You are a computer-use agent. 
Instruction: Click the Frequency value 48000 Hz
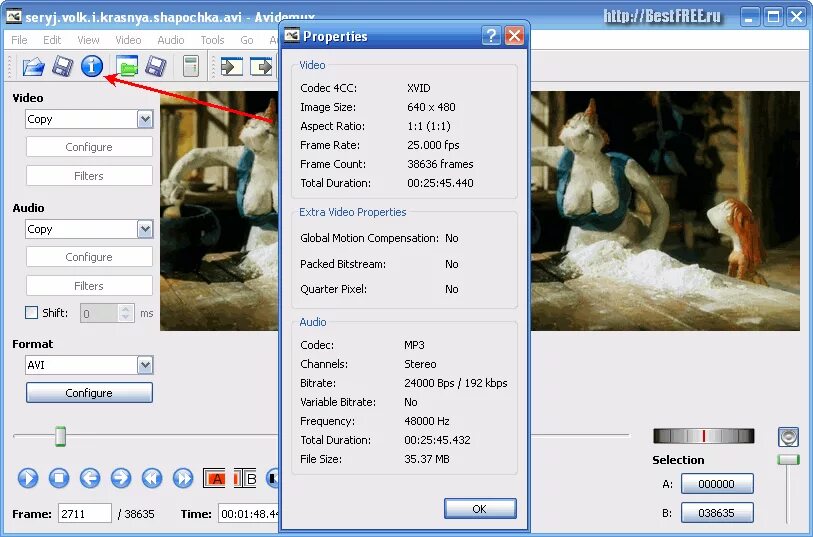click(x=427, y=421)
